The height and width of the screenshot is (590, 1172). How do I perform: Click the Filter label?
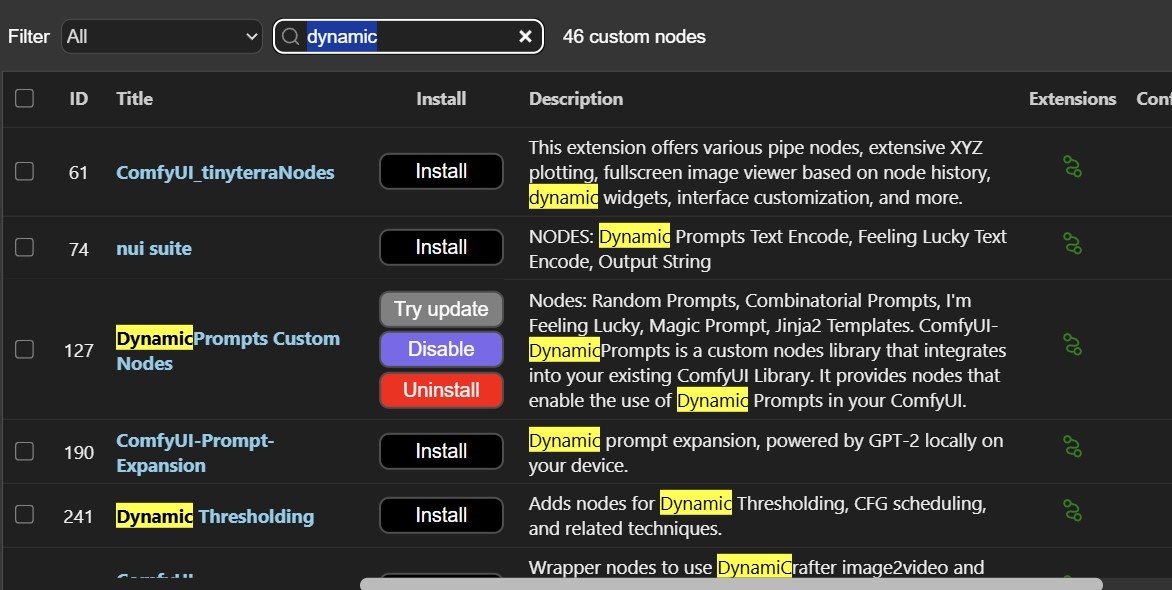[28, 37]
